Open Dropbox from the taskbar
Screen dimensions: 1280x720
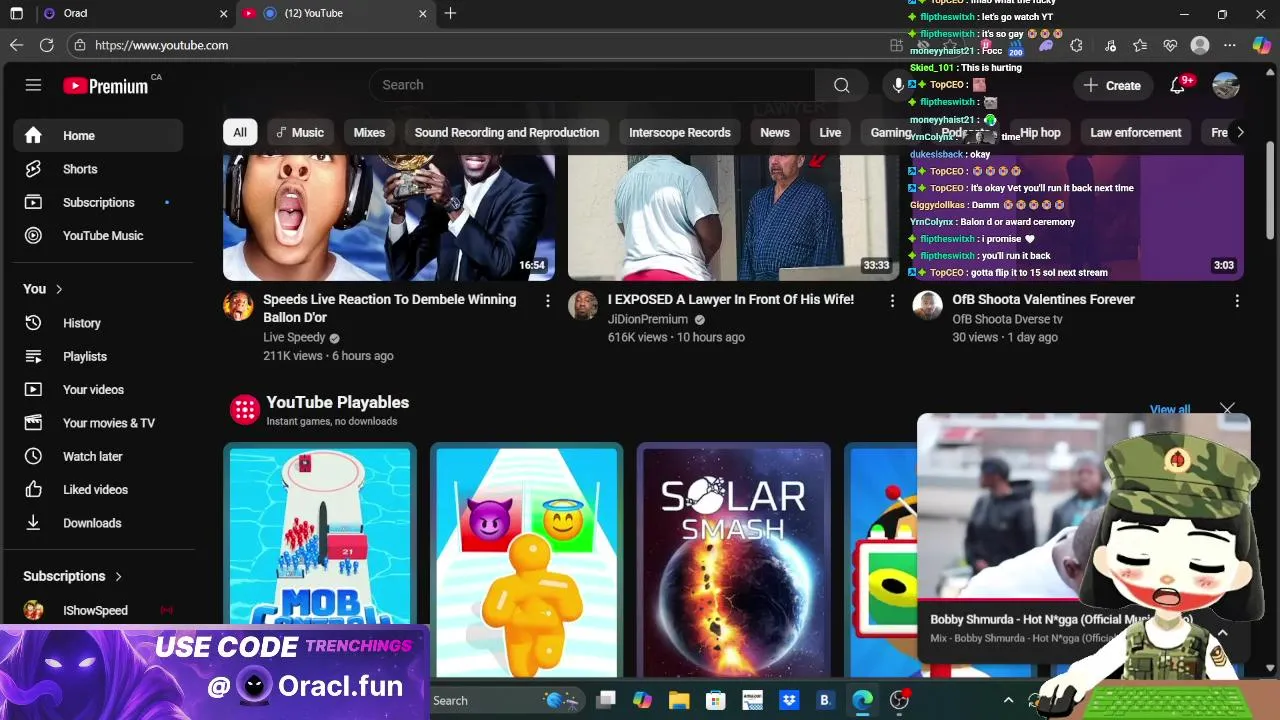(789, 701)
